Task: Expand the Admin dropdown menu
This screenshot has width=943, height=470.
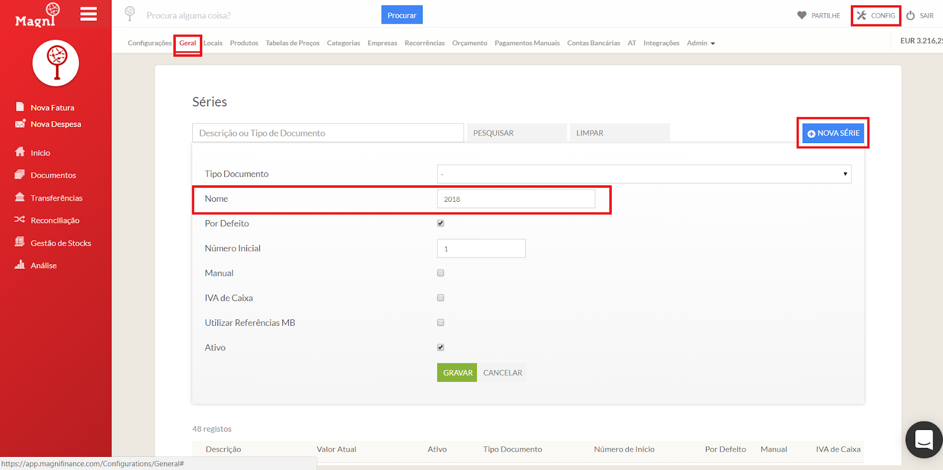Action: (x=701, y=43)
